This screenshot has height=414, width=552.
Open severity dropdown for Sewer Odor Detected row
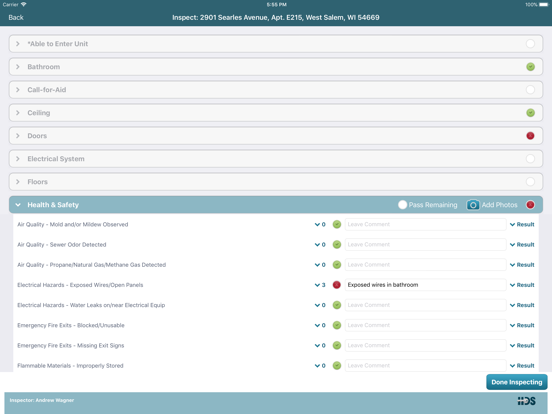(320, 244)
